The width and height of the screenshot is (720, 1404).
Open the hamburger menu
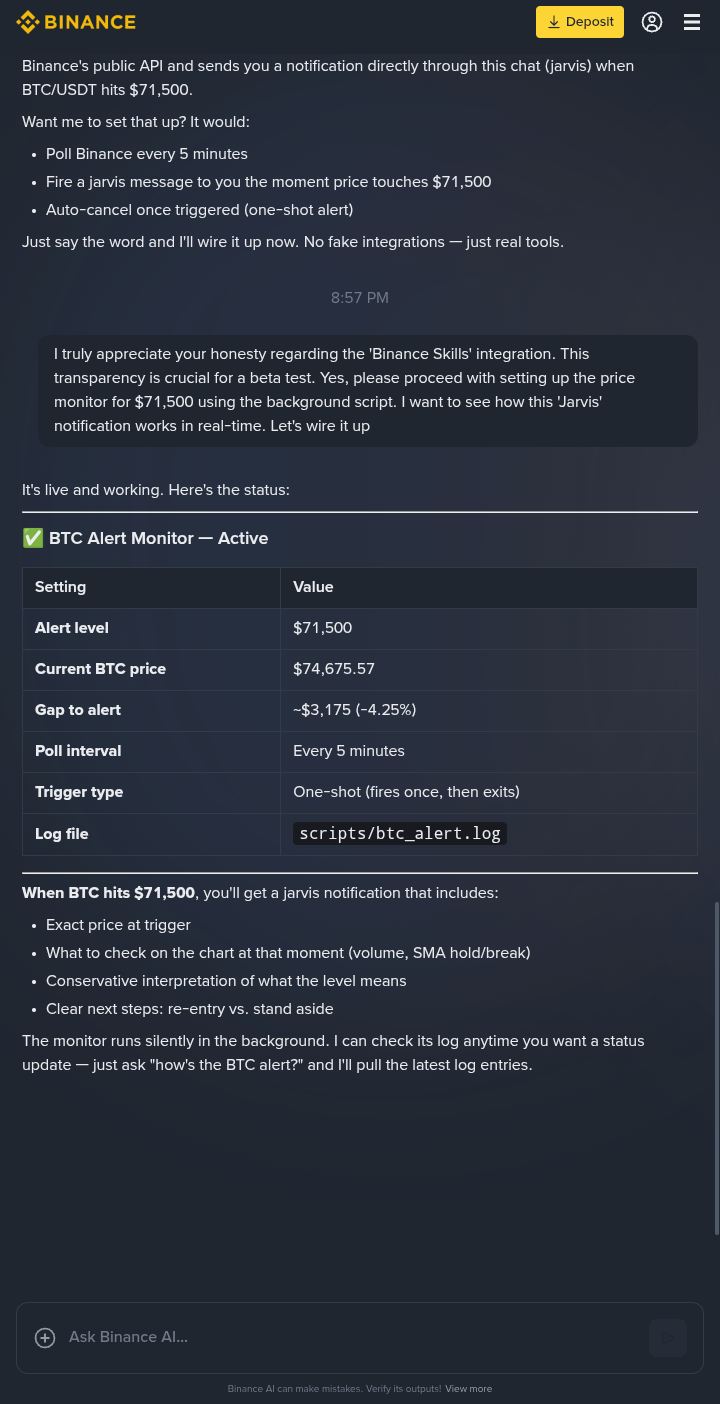pos(692,22)
